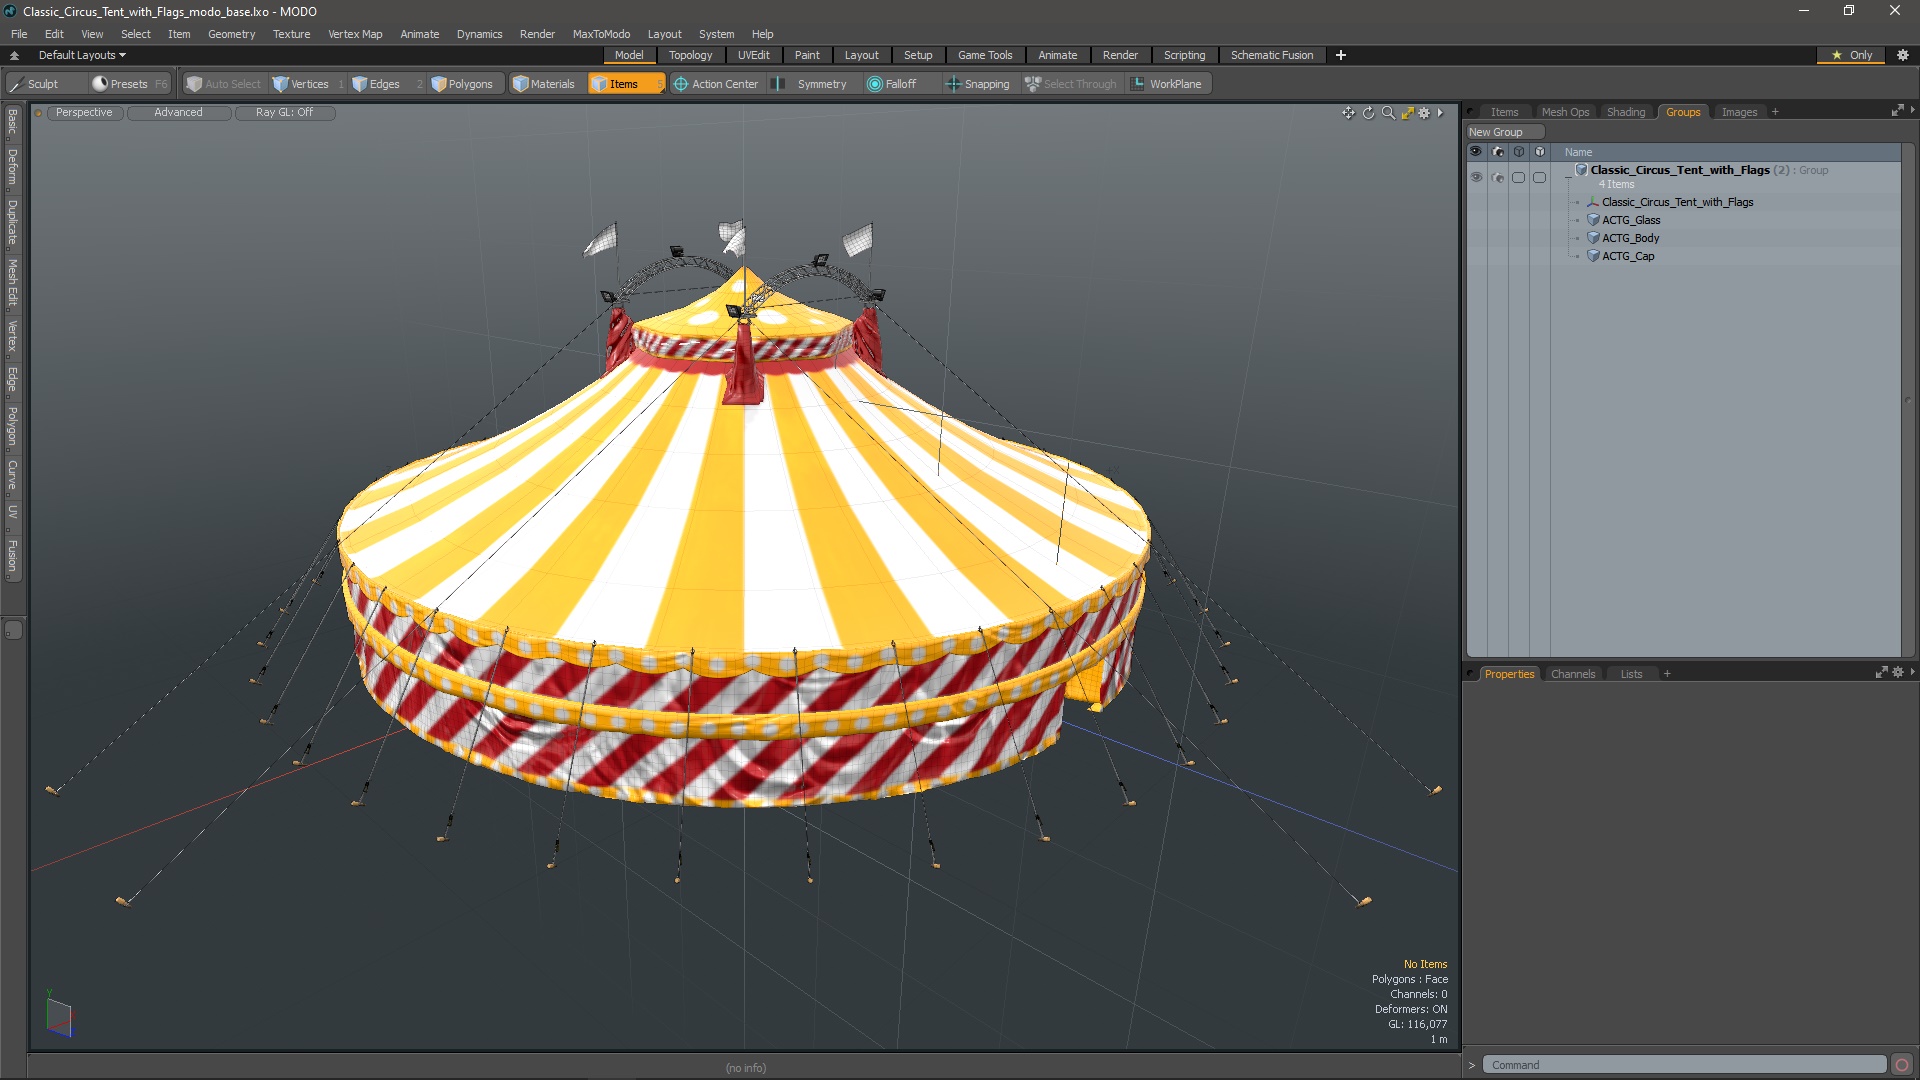Open Action Center options
This screenshot has height=1080, width=1920.
tap(716, 84)
